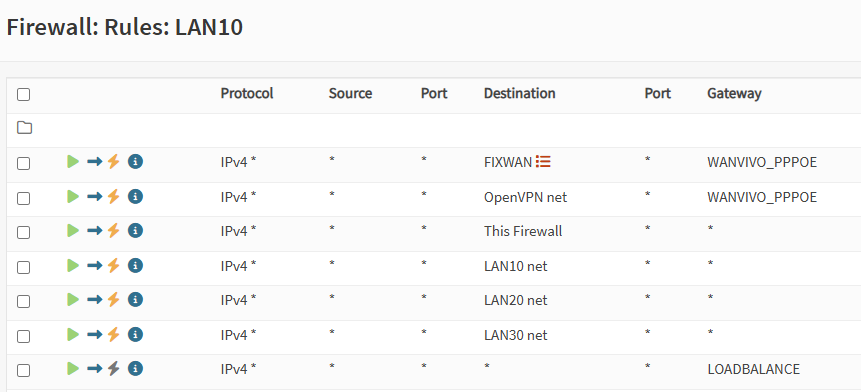Expand the folder icon category row
The width and height of the screenshot is (861, 392).
(24, 128)
